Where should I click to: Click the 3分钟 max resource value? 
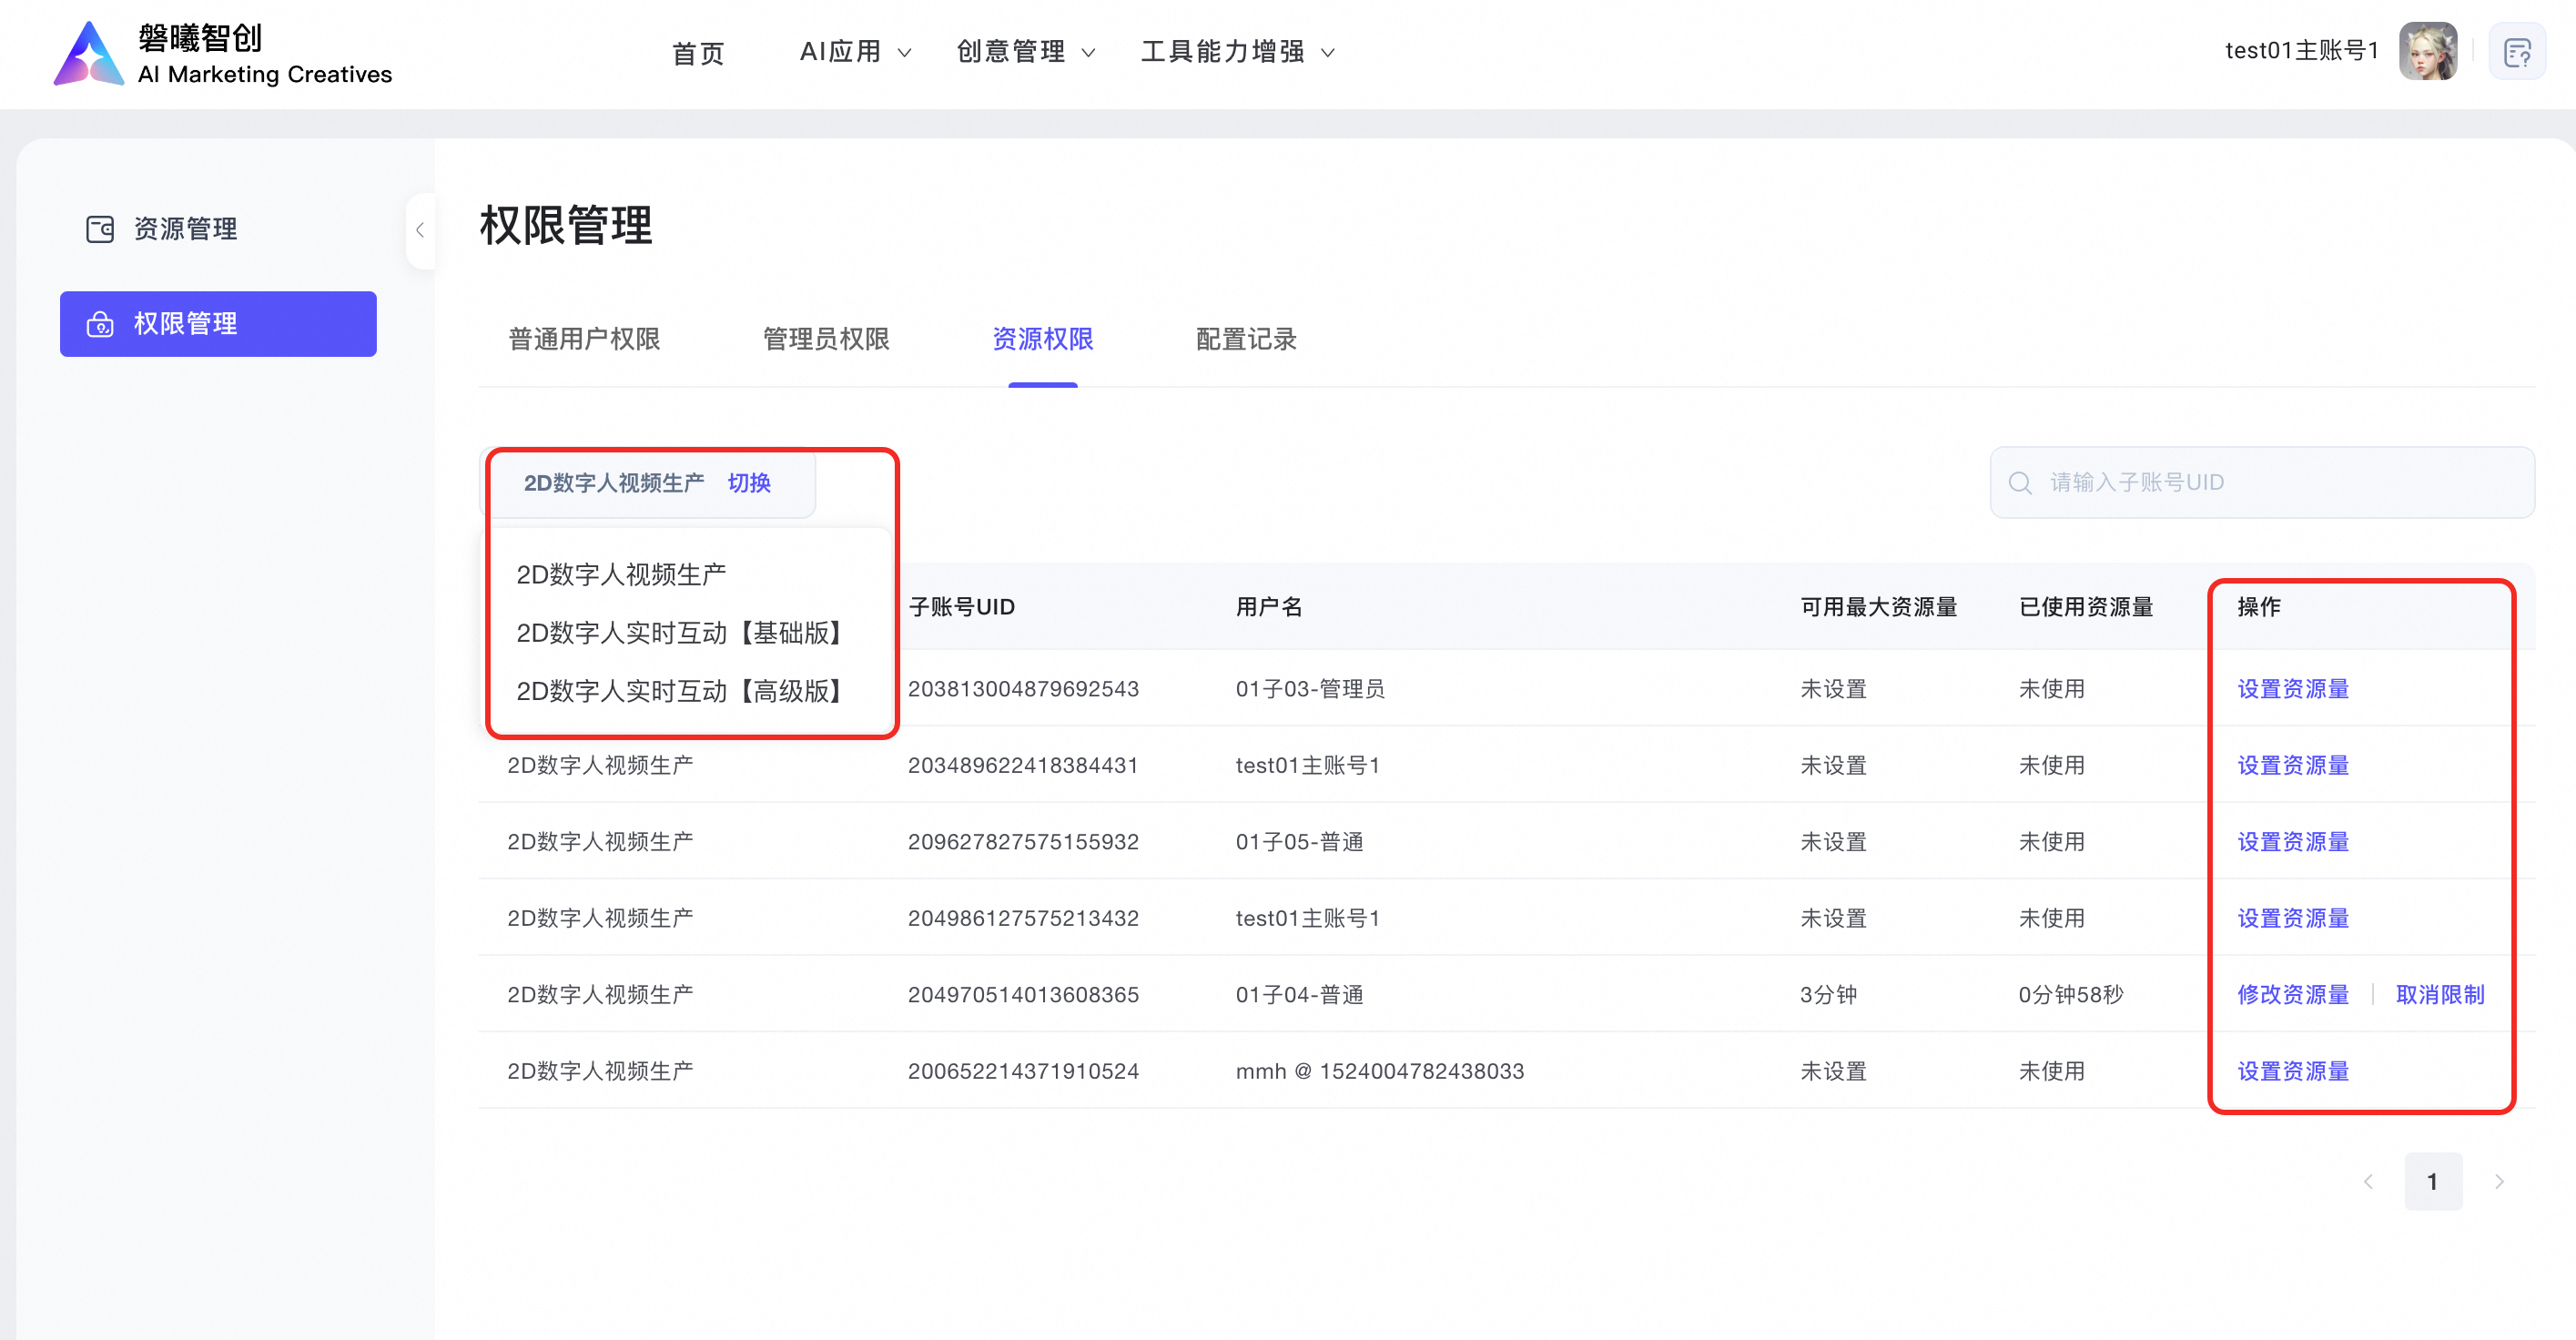[1828, 995]
